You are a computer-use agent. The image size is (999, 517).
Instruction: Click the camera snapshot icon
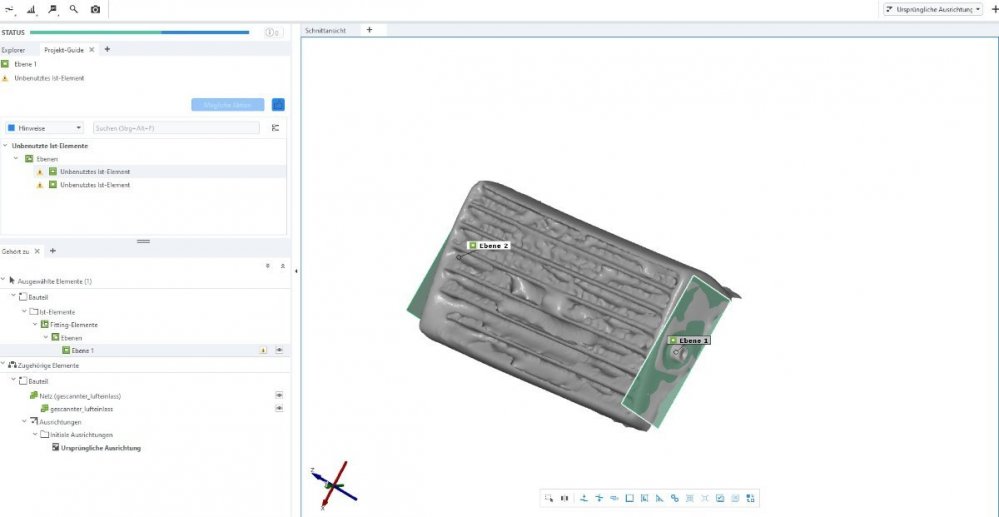[x=95, y=8]
